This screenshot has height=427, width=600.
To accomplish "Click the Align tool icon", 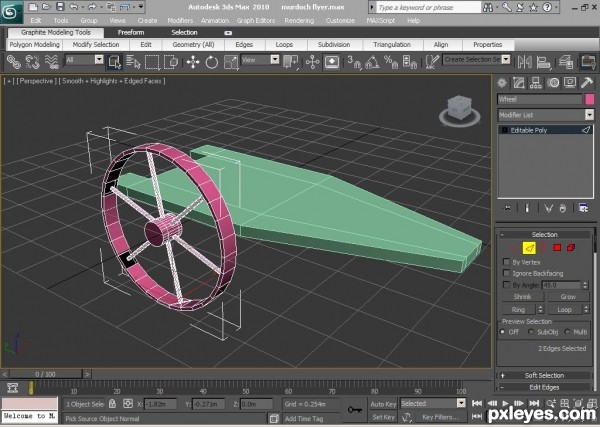I will pyautogui.click(x=543, y=62).
